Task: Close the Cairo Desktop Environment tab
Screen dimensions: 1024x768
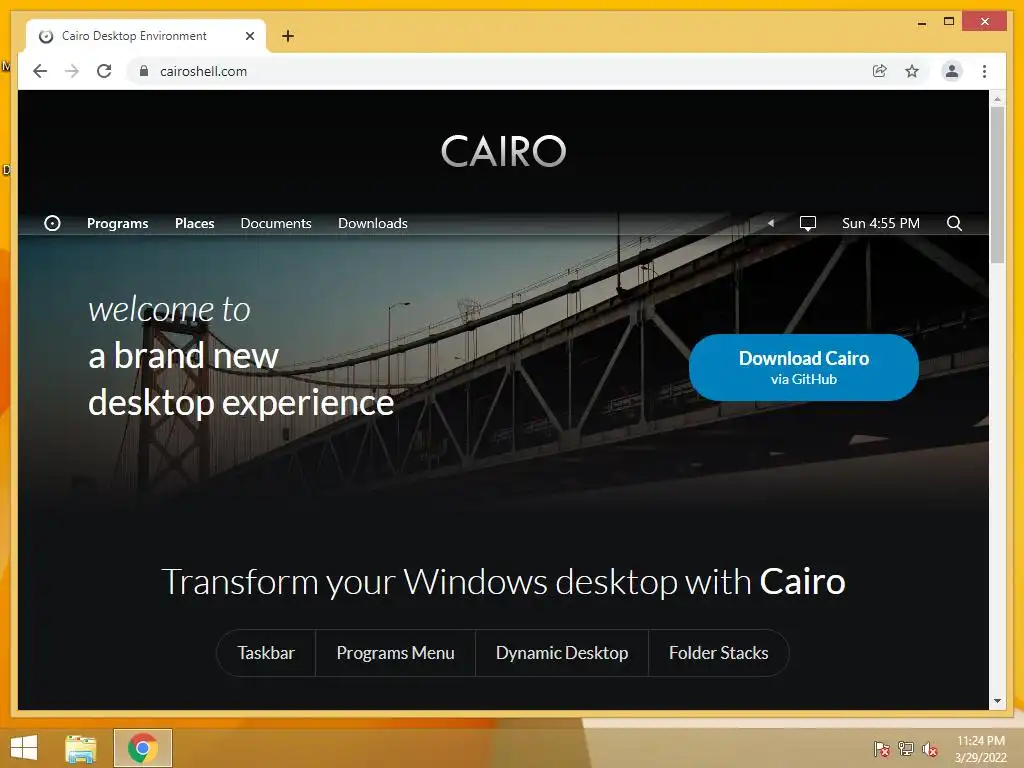Action: pos(249,36)
